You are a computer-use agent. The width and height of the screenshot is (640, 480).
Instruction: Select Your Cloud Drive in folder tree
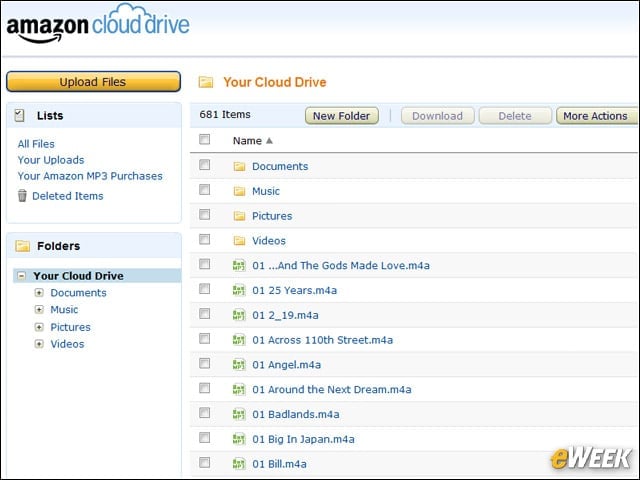coord(78,276)
